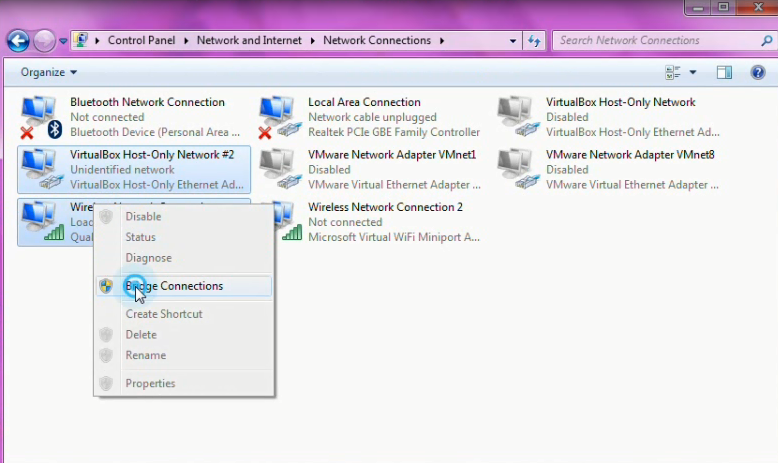The width and height of the screenshot is (778, 463).
Task: Click the Back navigation arrow
Action: click(x=18, y=41)
